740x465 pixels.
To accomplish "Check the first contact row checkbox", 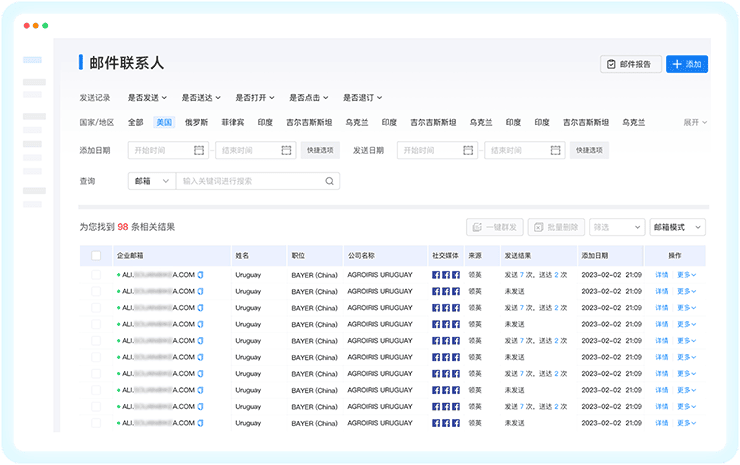I will tap(96, 275).
